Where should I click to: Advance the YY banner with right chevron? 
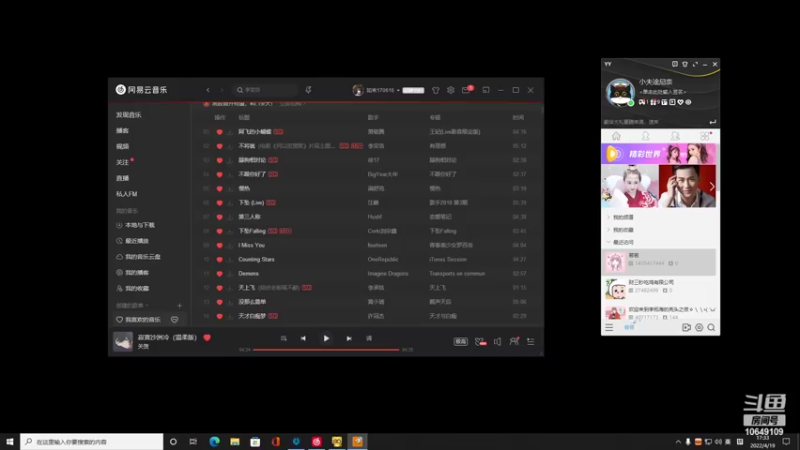click(712, 187)
